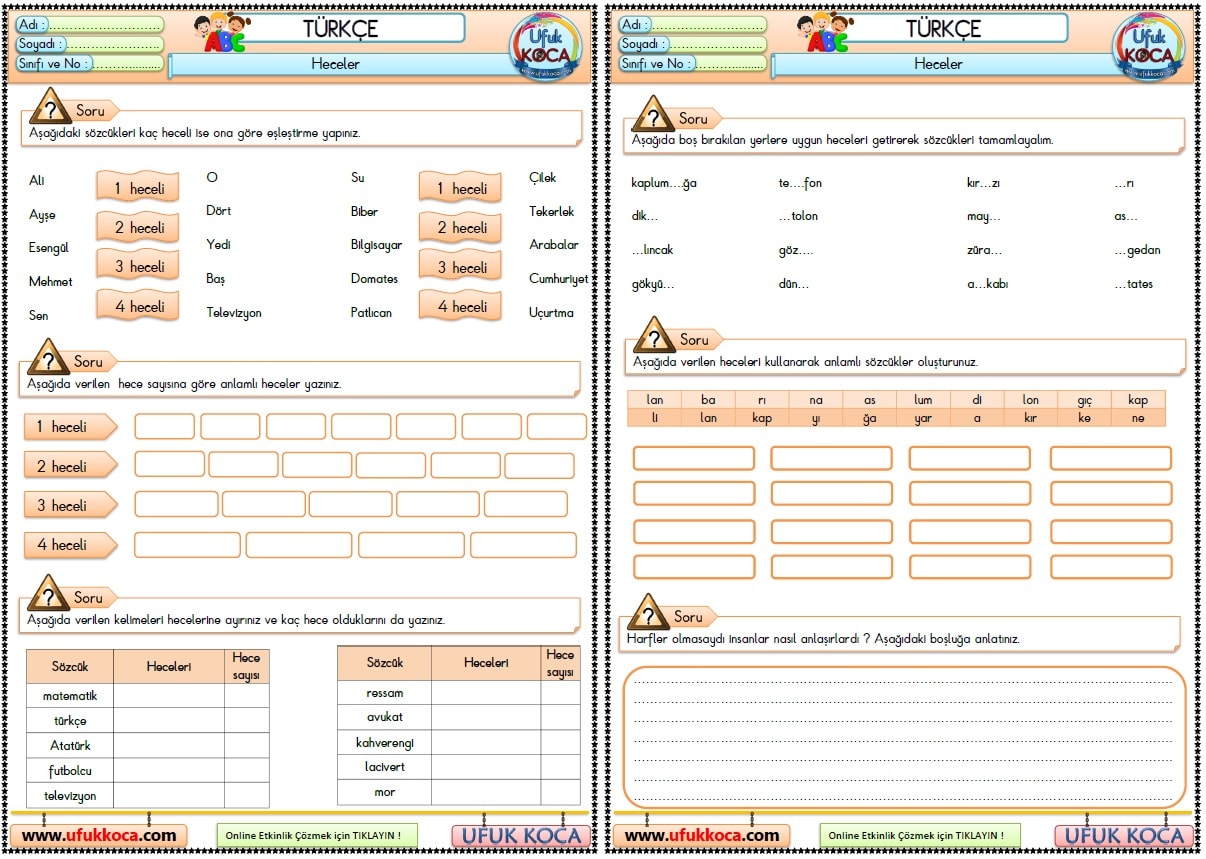
Task: Click the 'Heceleri' cell in the kahverengi row
Action: coord(486,743)
